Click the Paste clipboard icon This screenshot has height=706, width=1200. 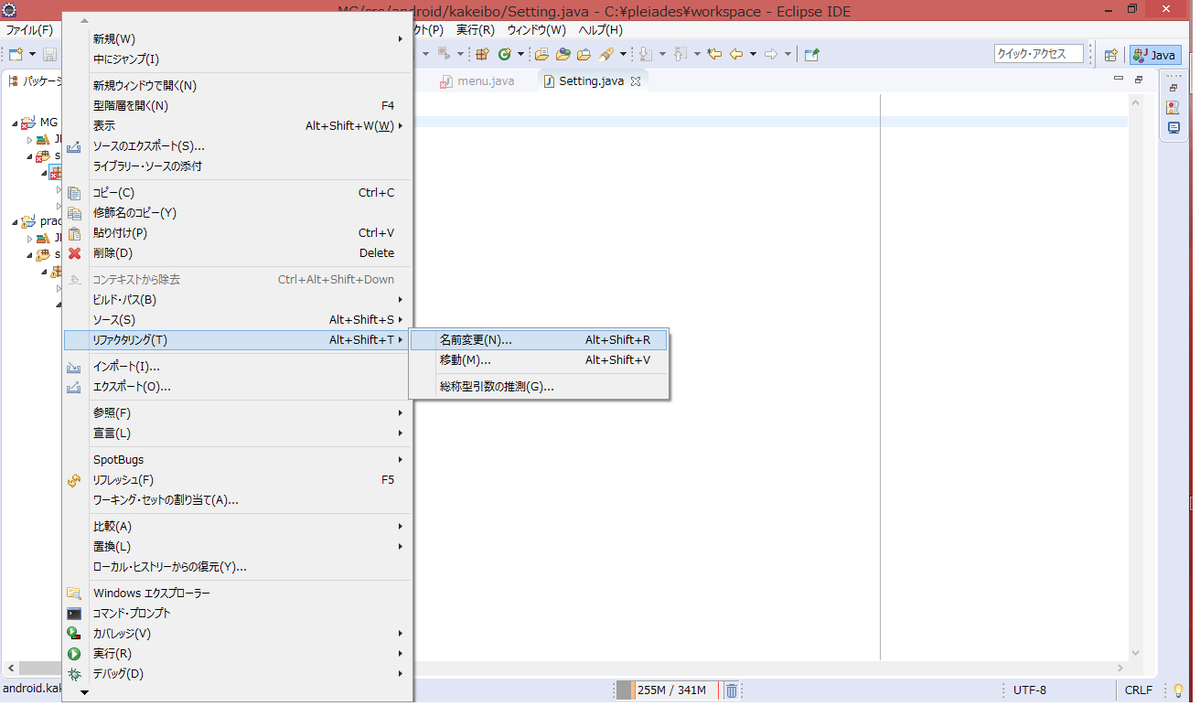pyautogui.click(x=74, y=233)
